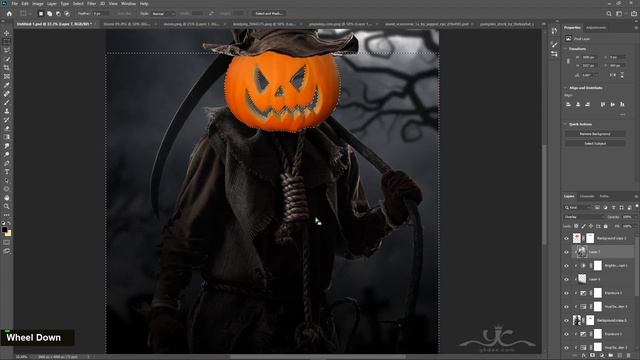Open the Image menu

pos(38,4)
